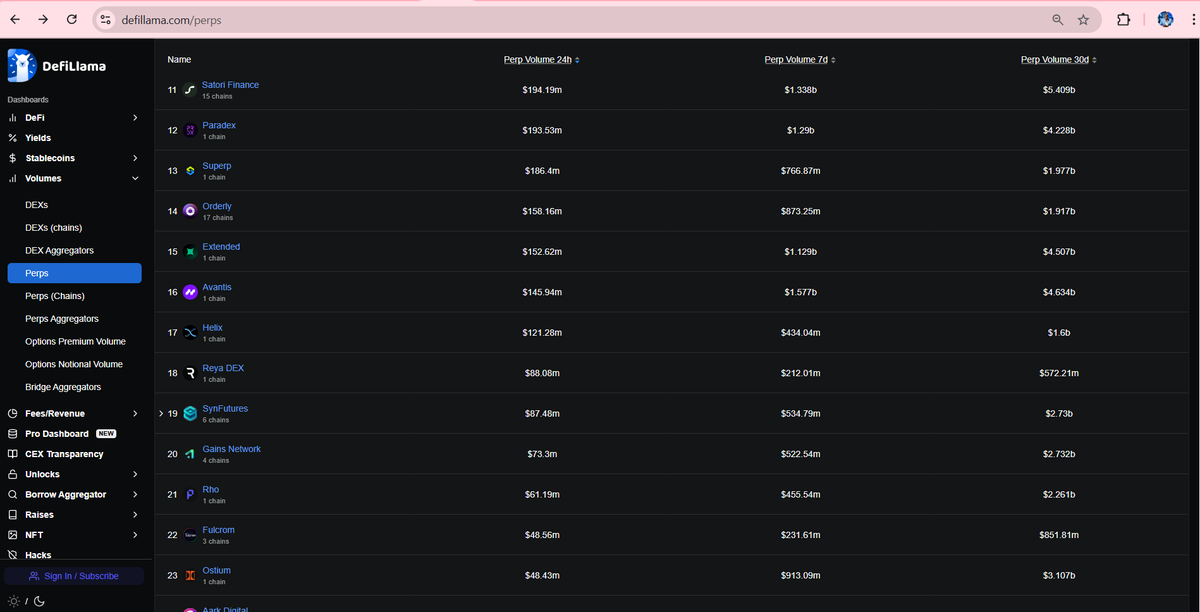Reload the page with the refresh icon
The height and width of the screenshot is (612, 1200).
[x=72, y=19]
